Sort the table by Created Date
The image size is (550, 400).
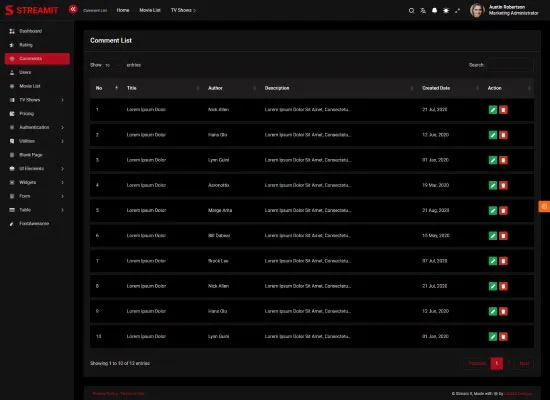coord(449,88)
